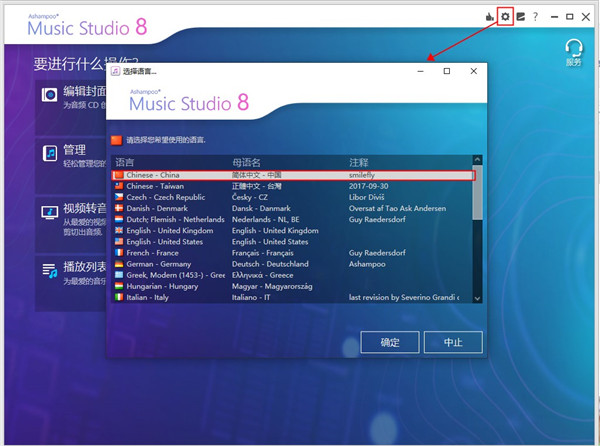Select 'French - France' row
Screen dimensions: 600x446
293,253
